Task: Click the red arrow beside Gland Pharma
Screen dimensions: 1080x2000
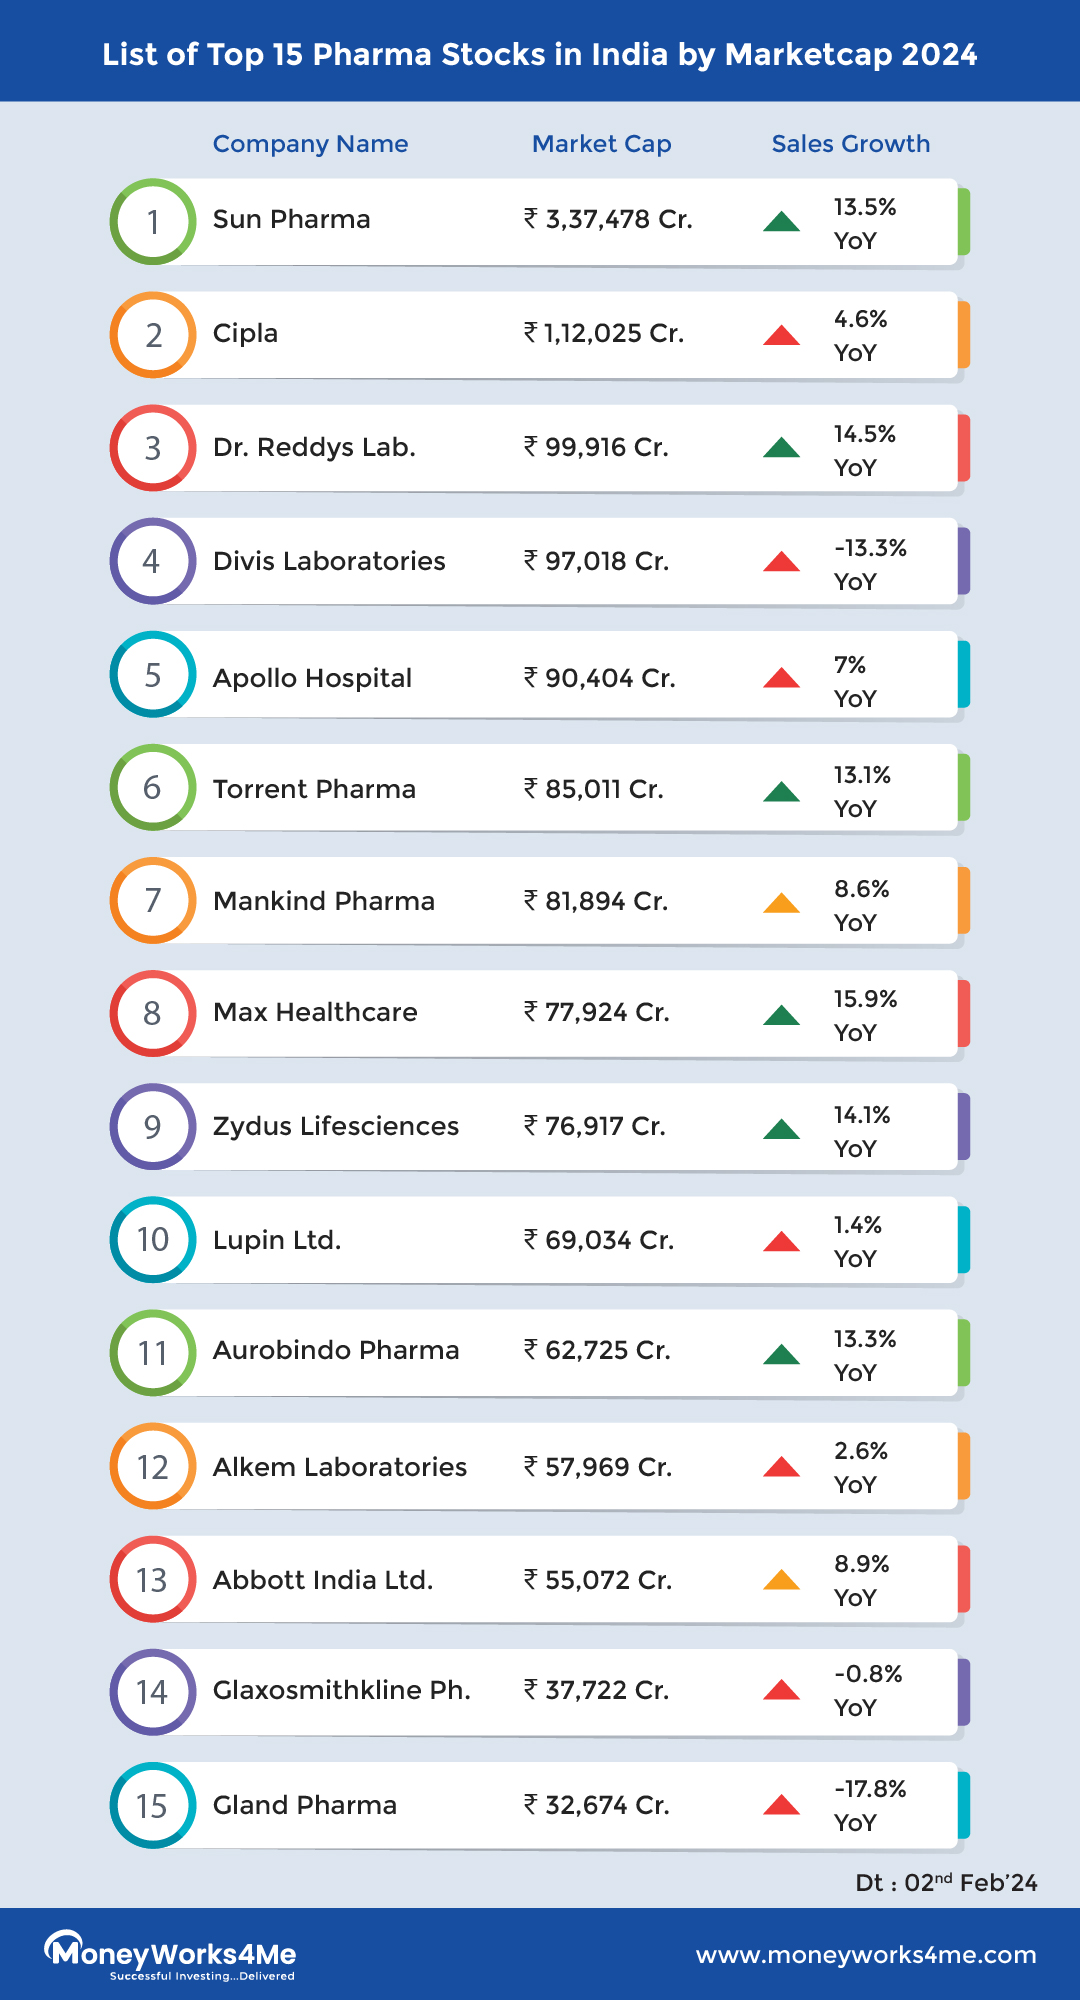Action: [781, 1806]
